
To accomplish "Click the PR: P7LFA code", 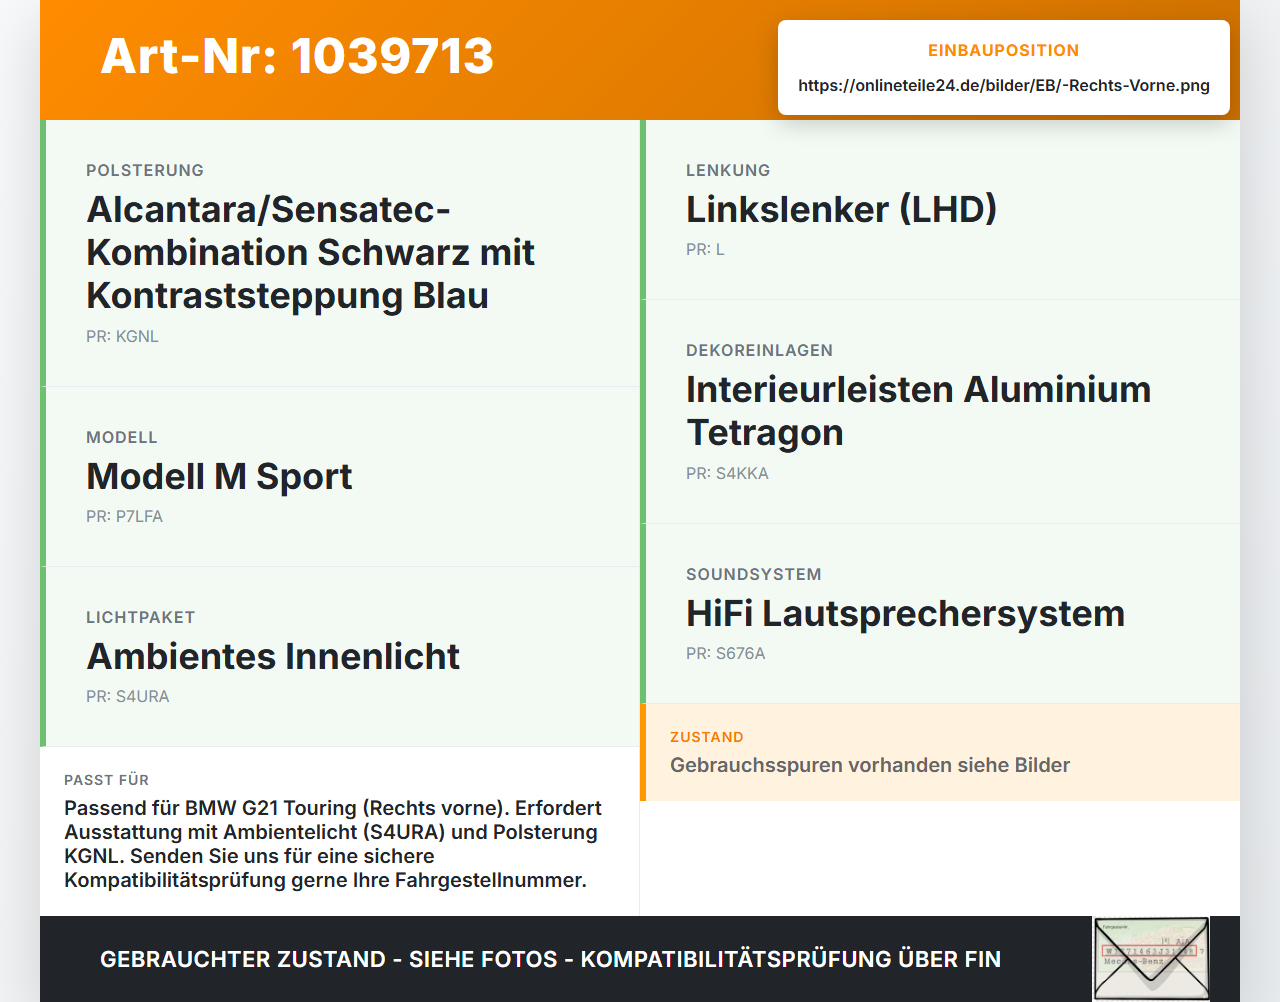I will coord(124,517).
